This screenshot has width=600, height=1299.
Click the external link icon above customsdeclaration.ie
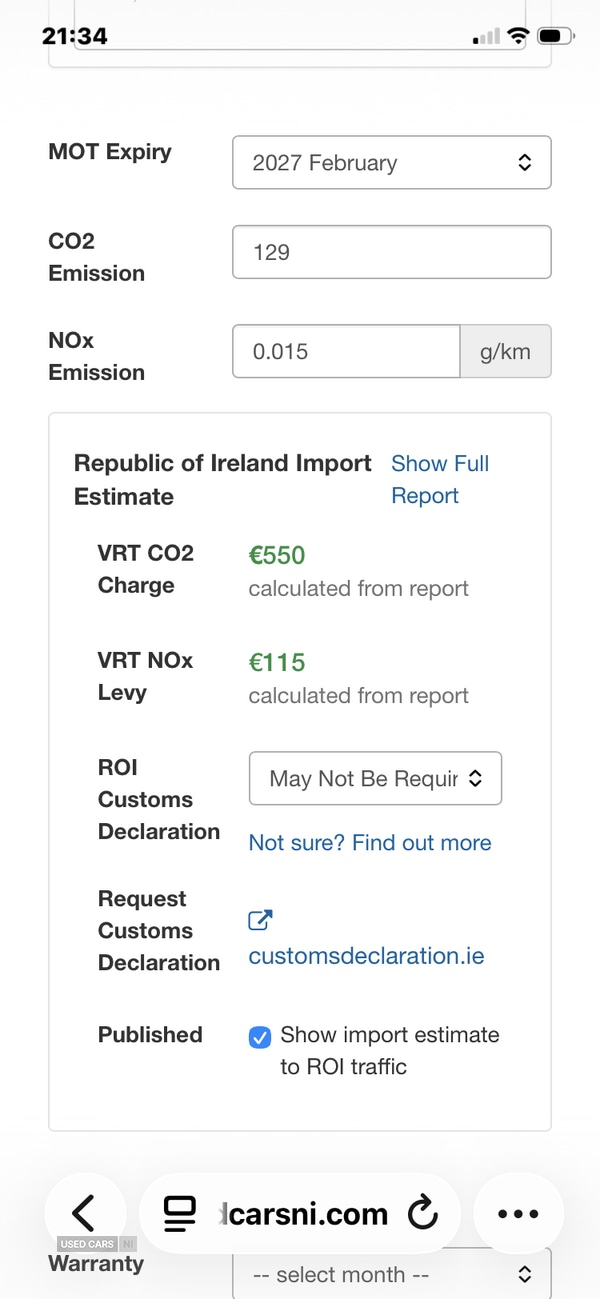[260, 921]
